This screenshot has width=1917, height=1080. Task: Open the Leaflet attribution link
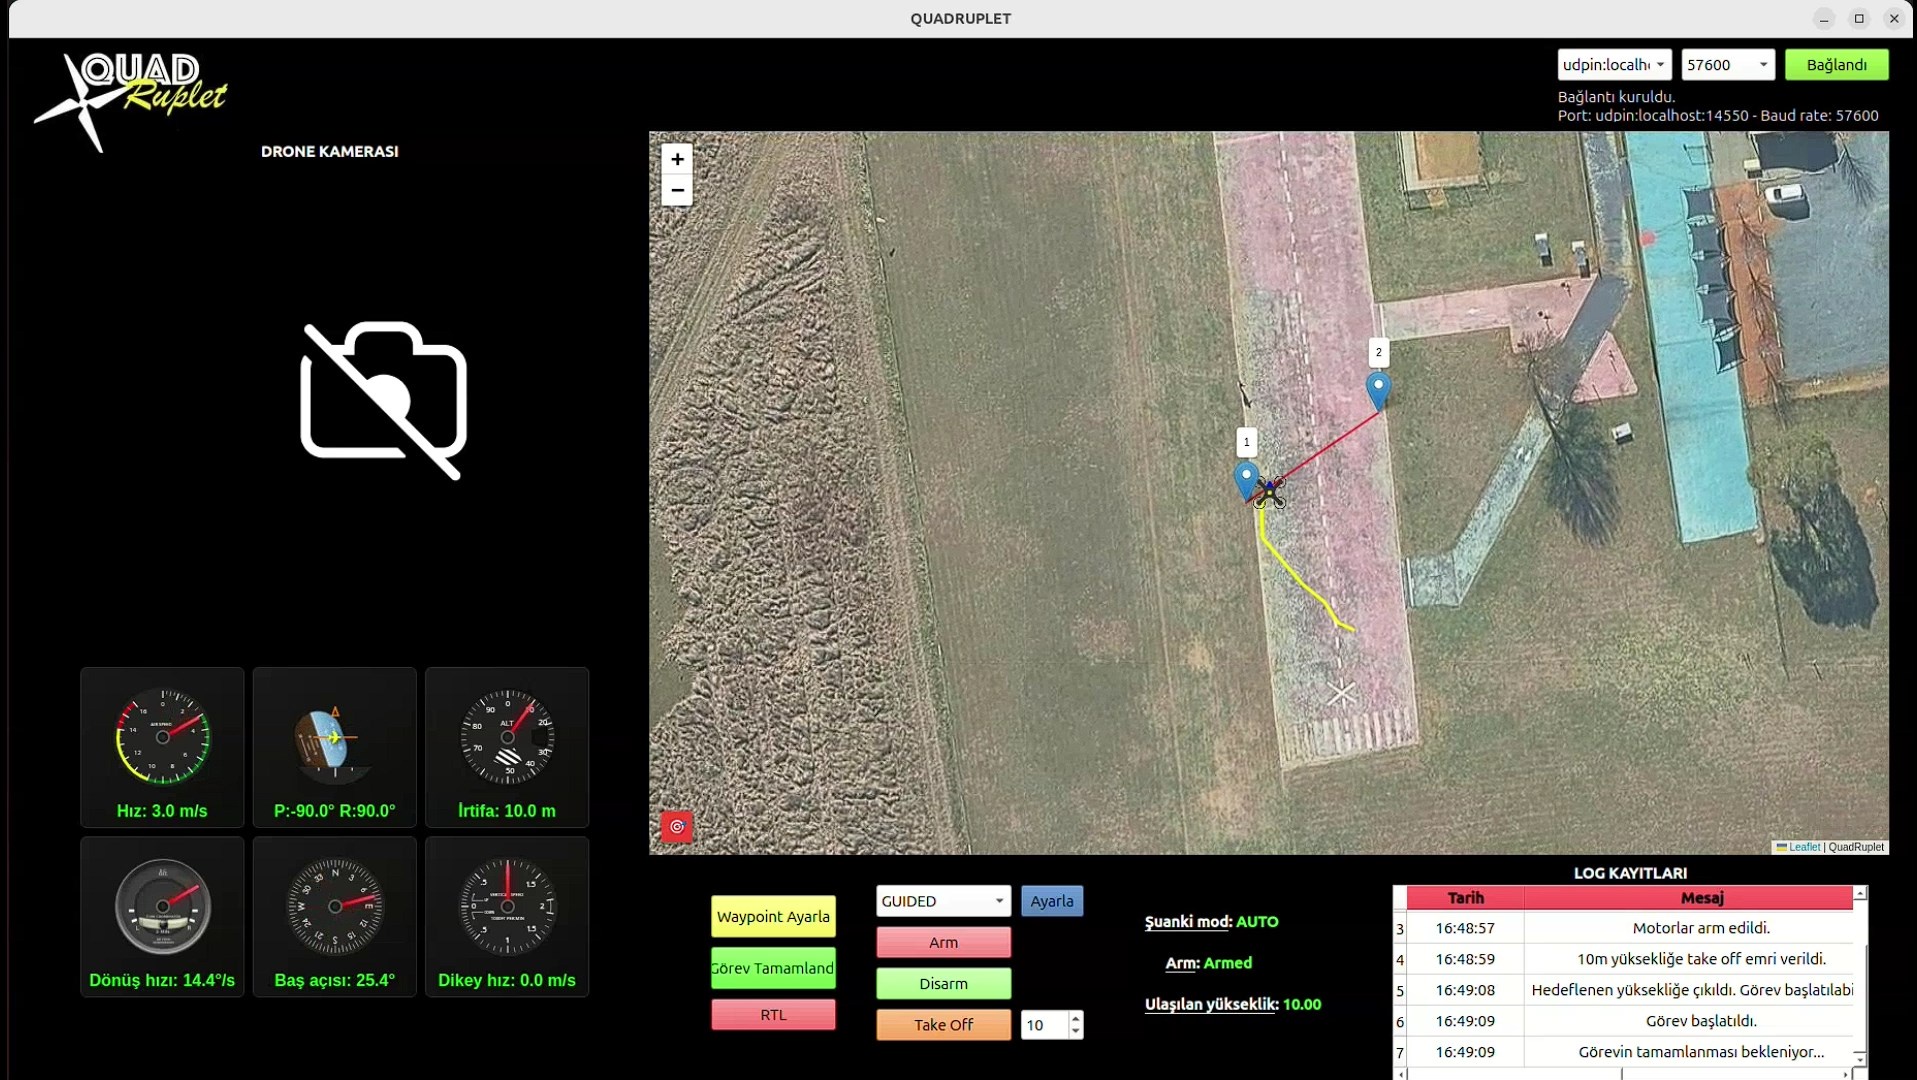pos(1804,847)
